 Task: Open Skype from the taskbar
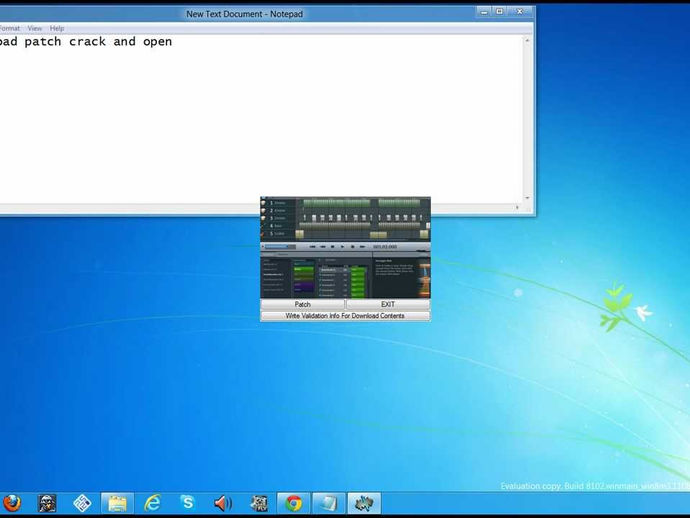pos(188,503)
